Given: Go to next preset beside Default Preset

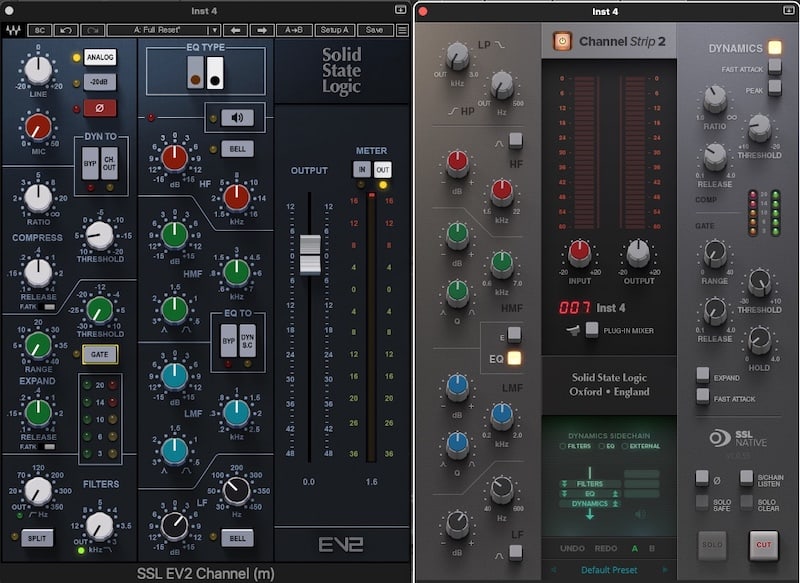Looking at the screenshot, I should coord(664,570).
